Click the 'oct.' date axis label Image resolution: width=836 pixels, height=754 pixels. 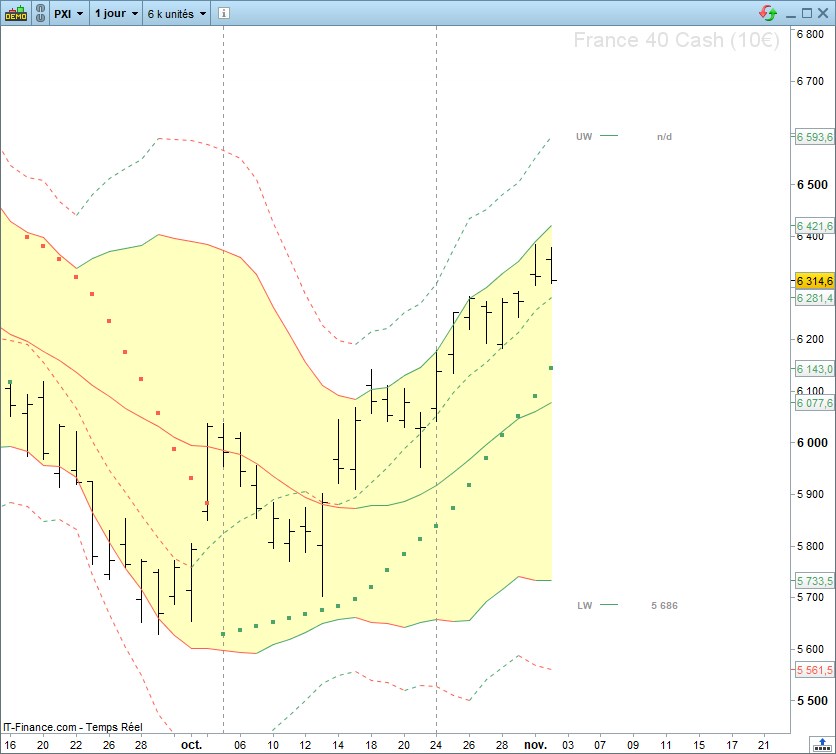click(x=191, y=744)
